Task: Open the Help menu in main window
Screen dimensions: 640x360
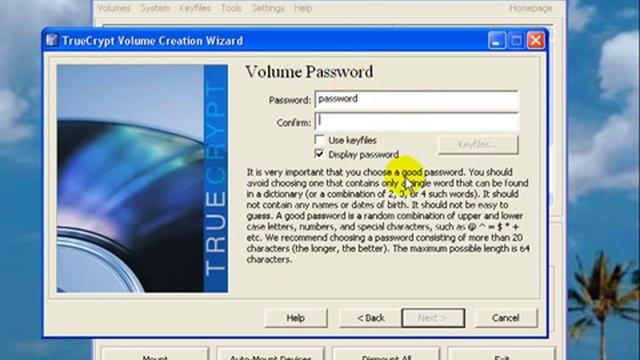Action: (303, 8)
